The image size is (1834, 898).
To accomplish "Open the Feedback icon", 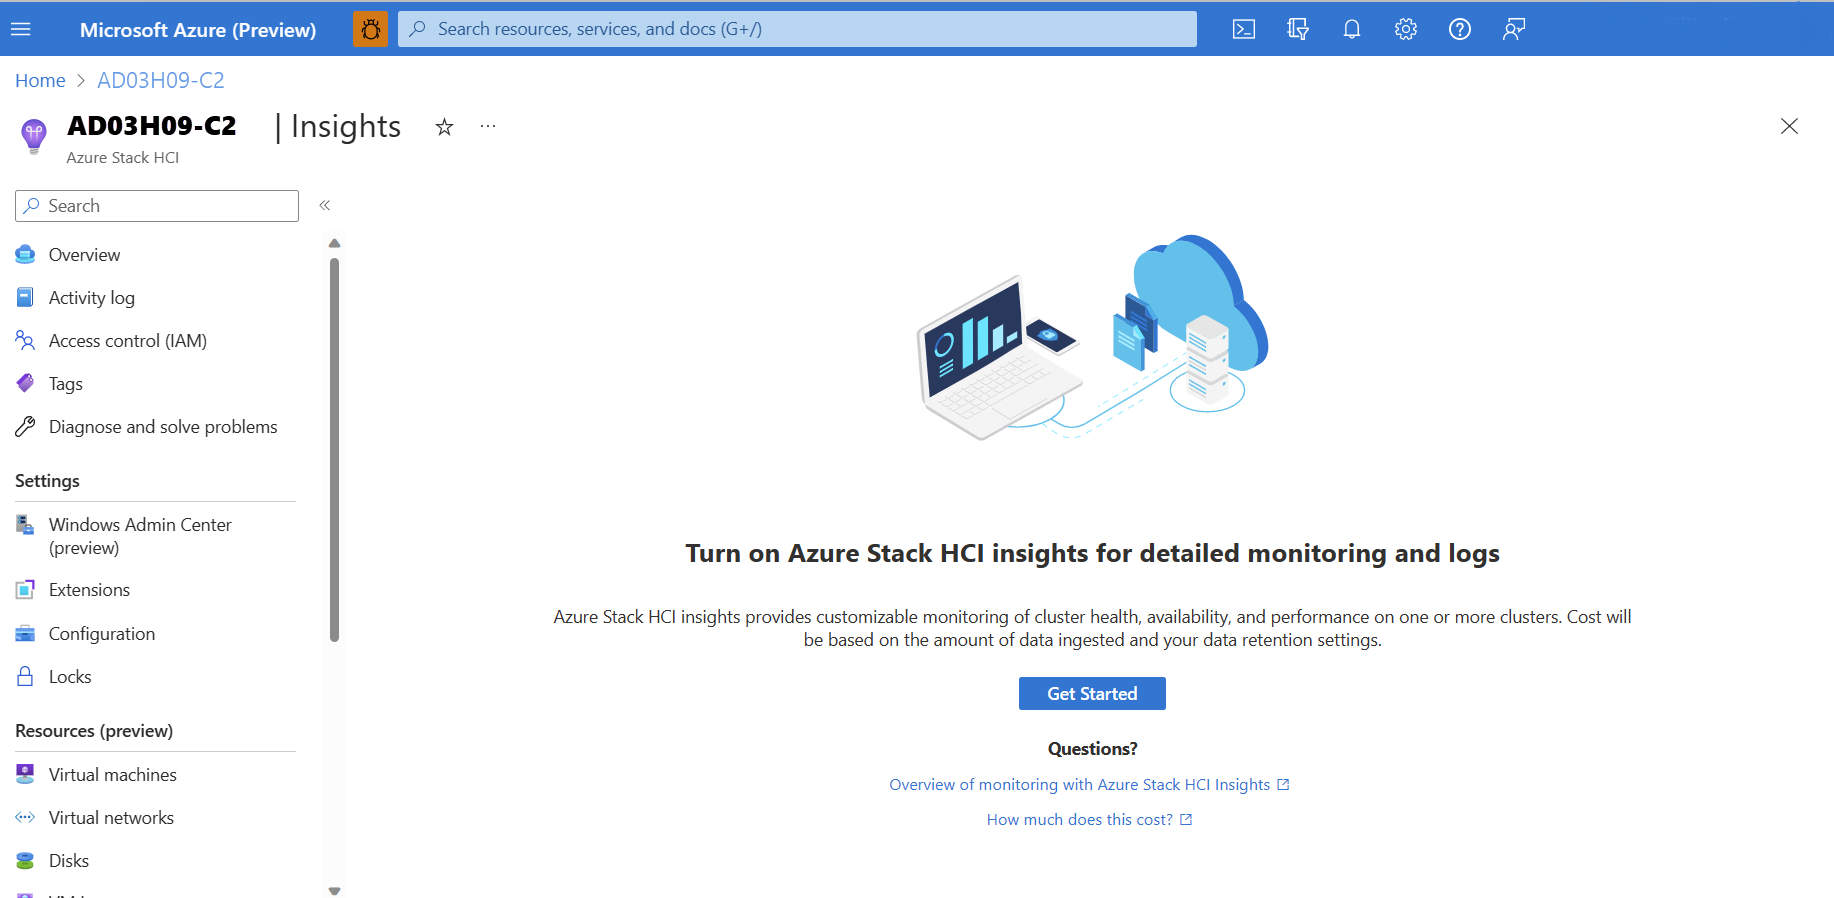I will pyautogui.click(x=1514, y=29).
